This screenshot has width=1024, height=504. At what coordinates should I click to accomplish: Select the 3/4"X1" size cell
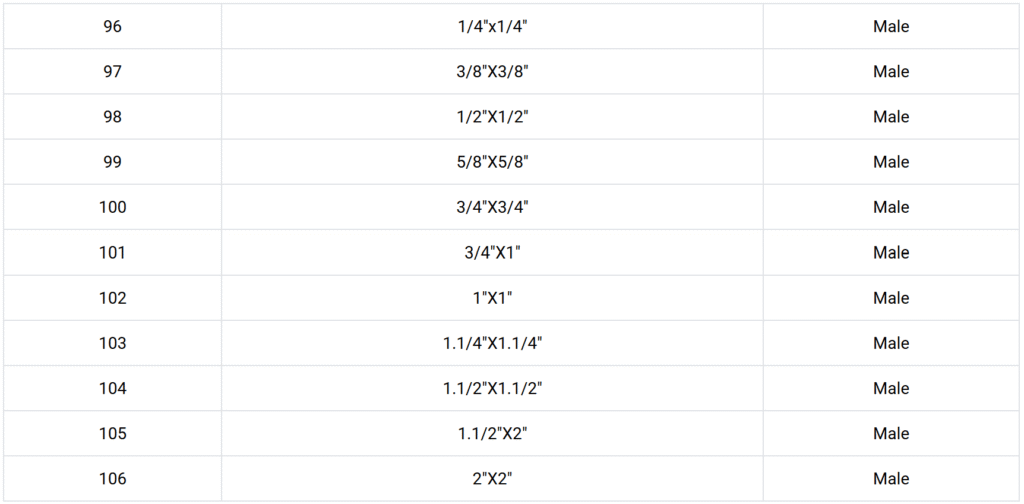[492, 253]
